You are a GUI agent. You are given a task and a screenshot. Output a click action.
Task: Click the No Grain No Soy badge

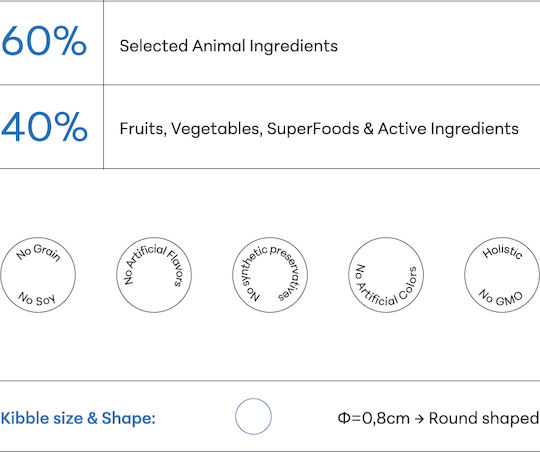coord(38,275)
